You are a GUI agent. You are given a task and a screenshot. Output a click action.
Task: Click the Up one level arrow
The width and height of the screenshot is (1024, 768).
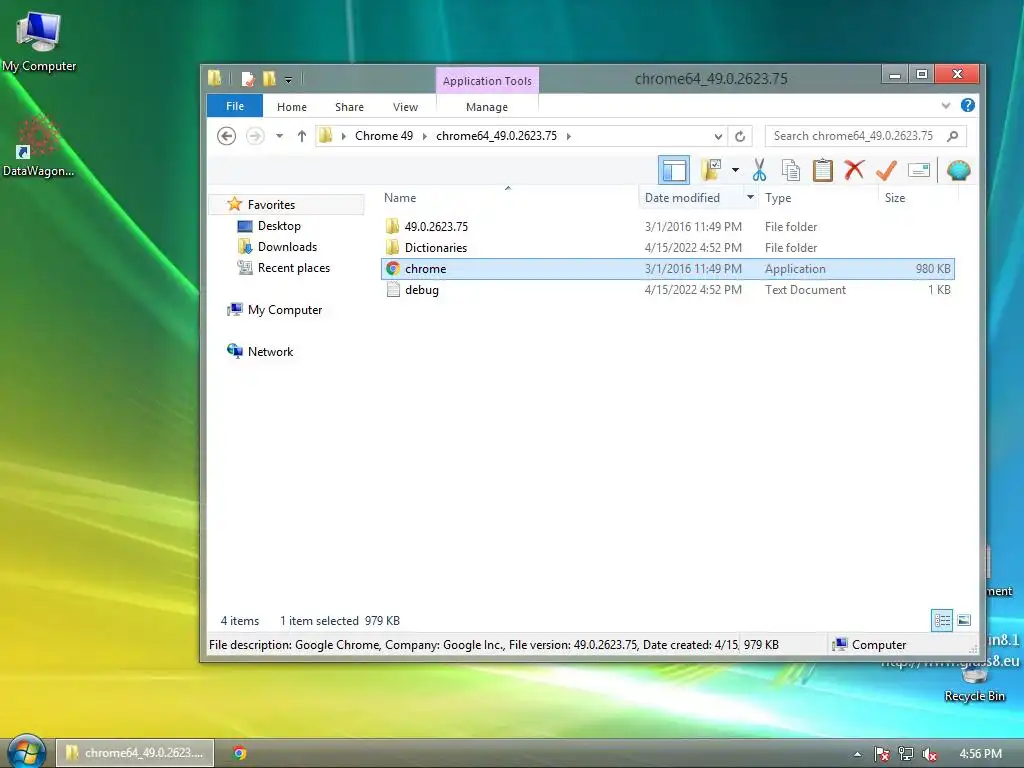point(301,136)
